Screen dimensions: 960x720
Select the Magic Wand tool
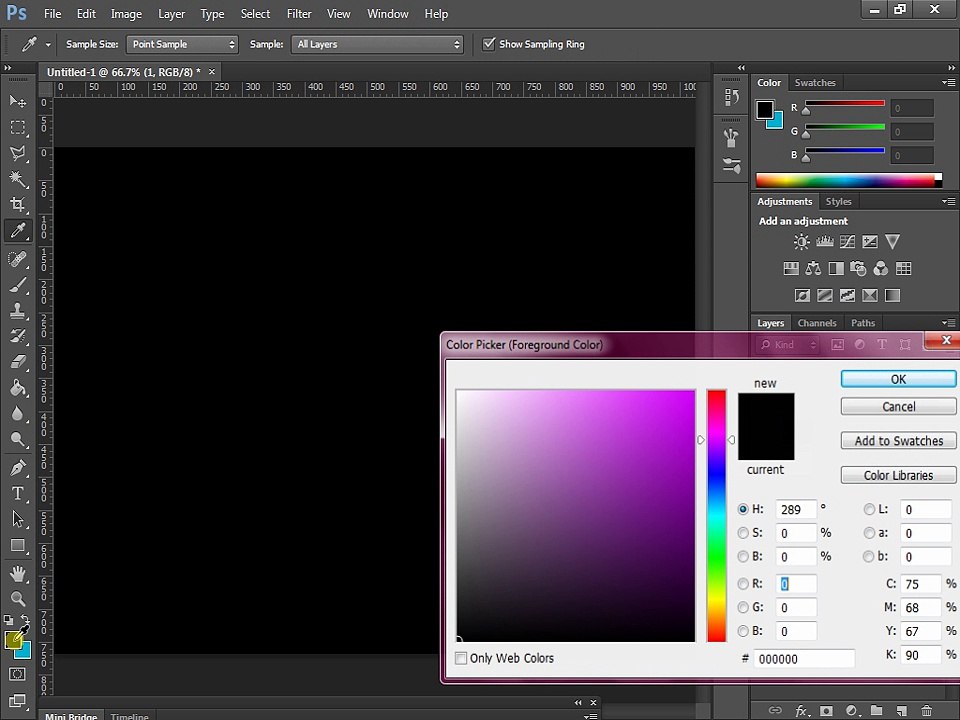18,178
